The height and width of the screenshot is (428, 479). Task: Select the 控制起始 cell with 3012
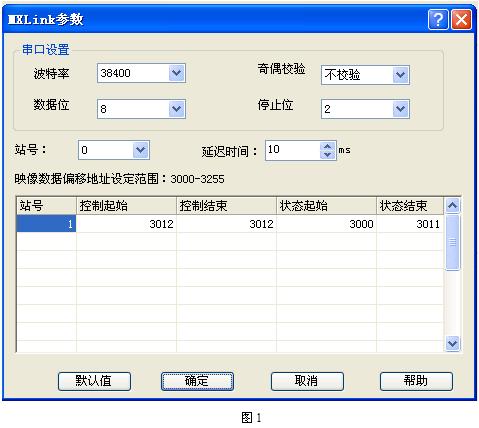tap(126, 223)
